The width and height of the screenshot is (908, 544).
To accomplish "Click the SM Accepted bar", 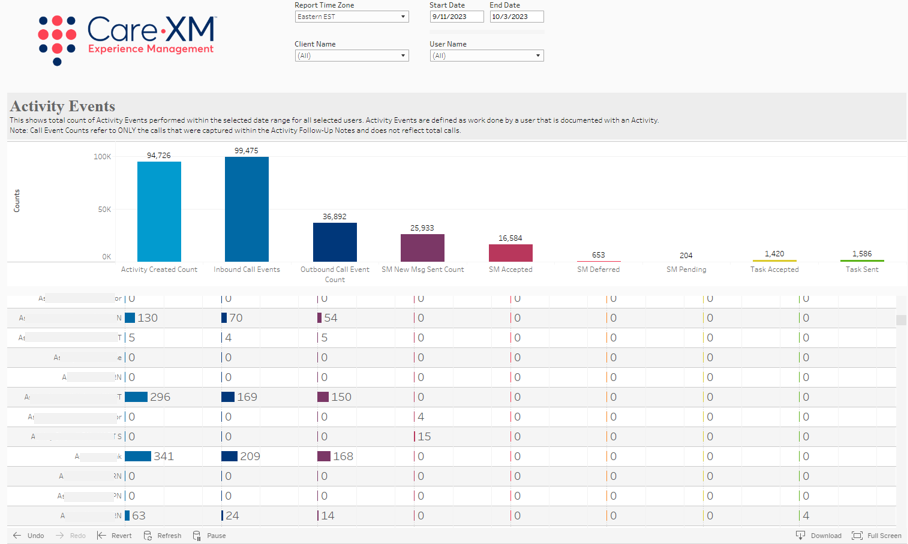I will click(x=510, y=253).
